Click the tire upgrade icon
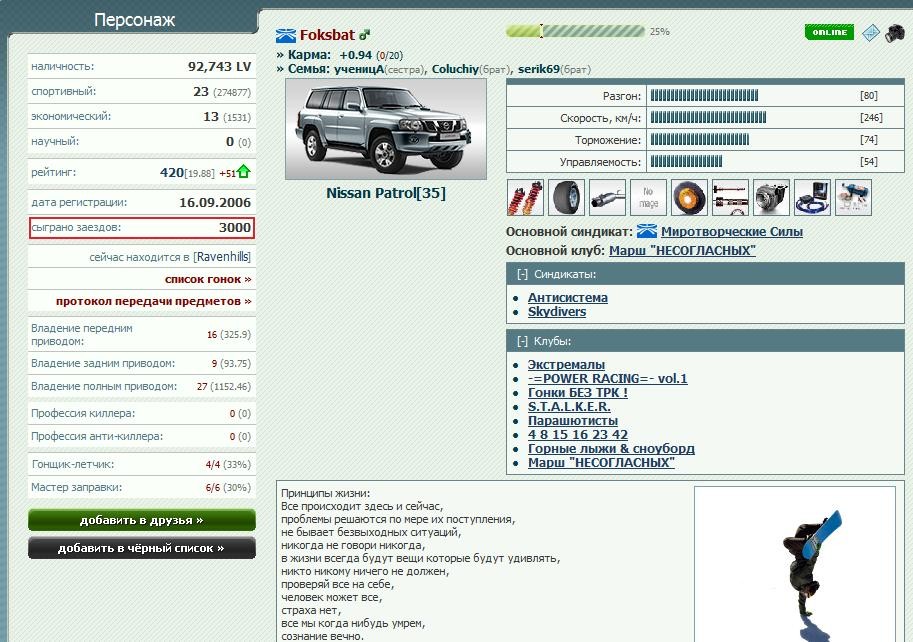The image size is (913, 642). point(567,198)
